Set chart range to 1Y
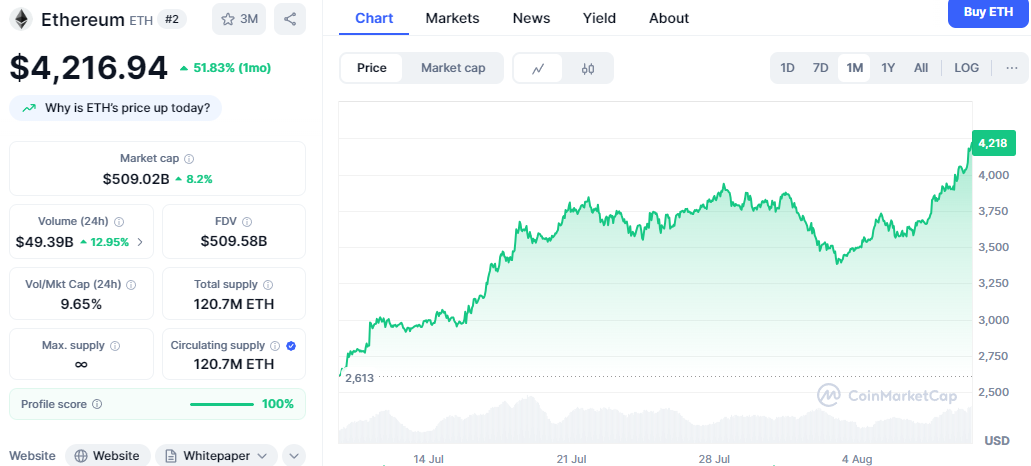The height and width of the screenshot is (466, 1031). coord(888,68)
